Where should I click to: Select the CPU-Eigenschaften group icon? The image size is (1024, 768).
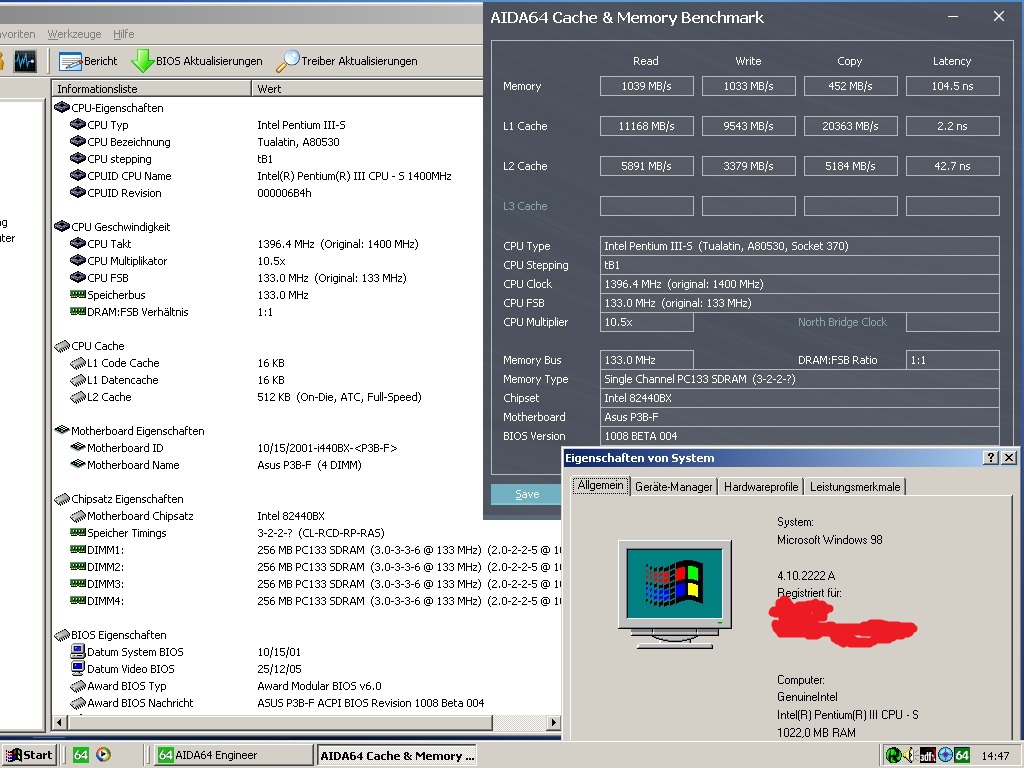[x=62, y=107]
